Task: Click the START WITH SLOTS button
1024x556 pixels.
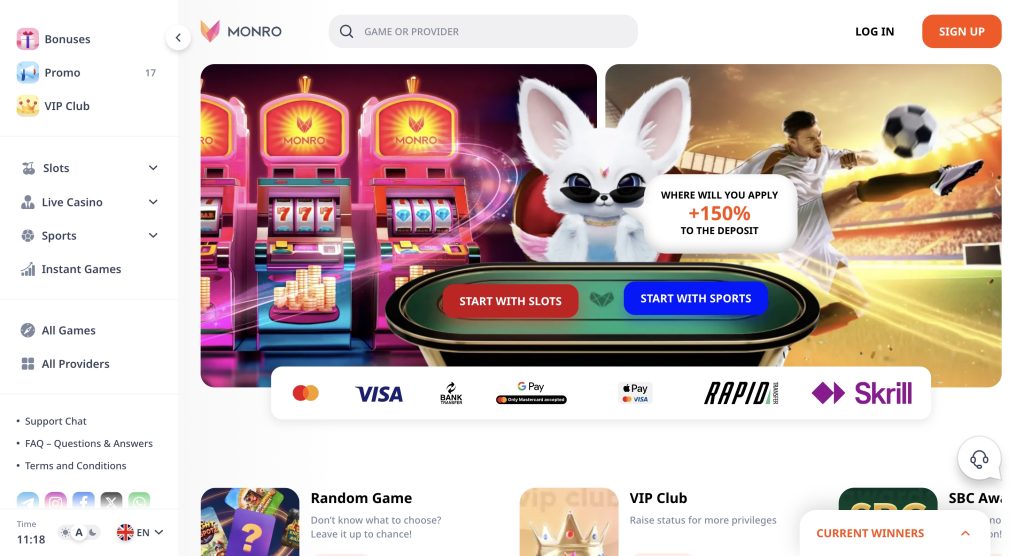Action: [510, 301]
